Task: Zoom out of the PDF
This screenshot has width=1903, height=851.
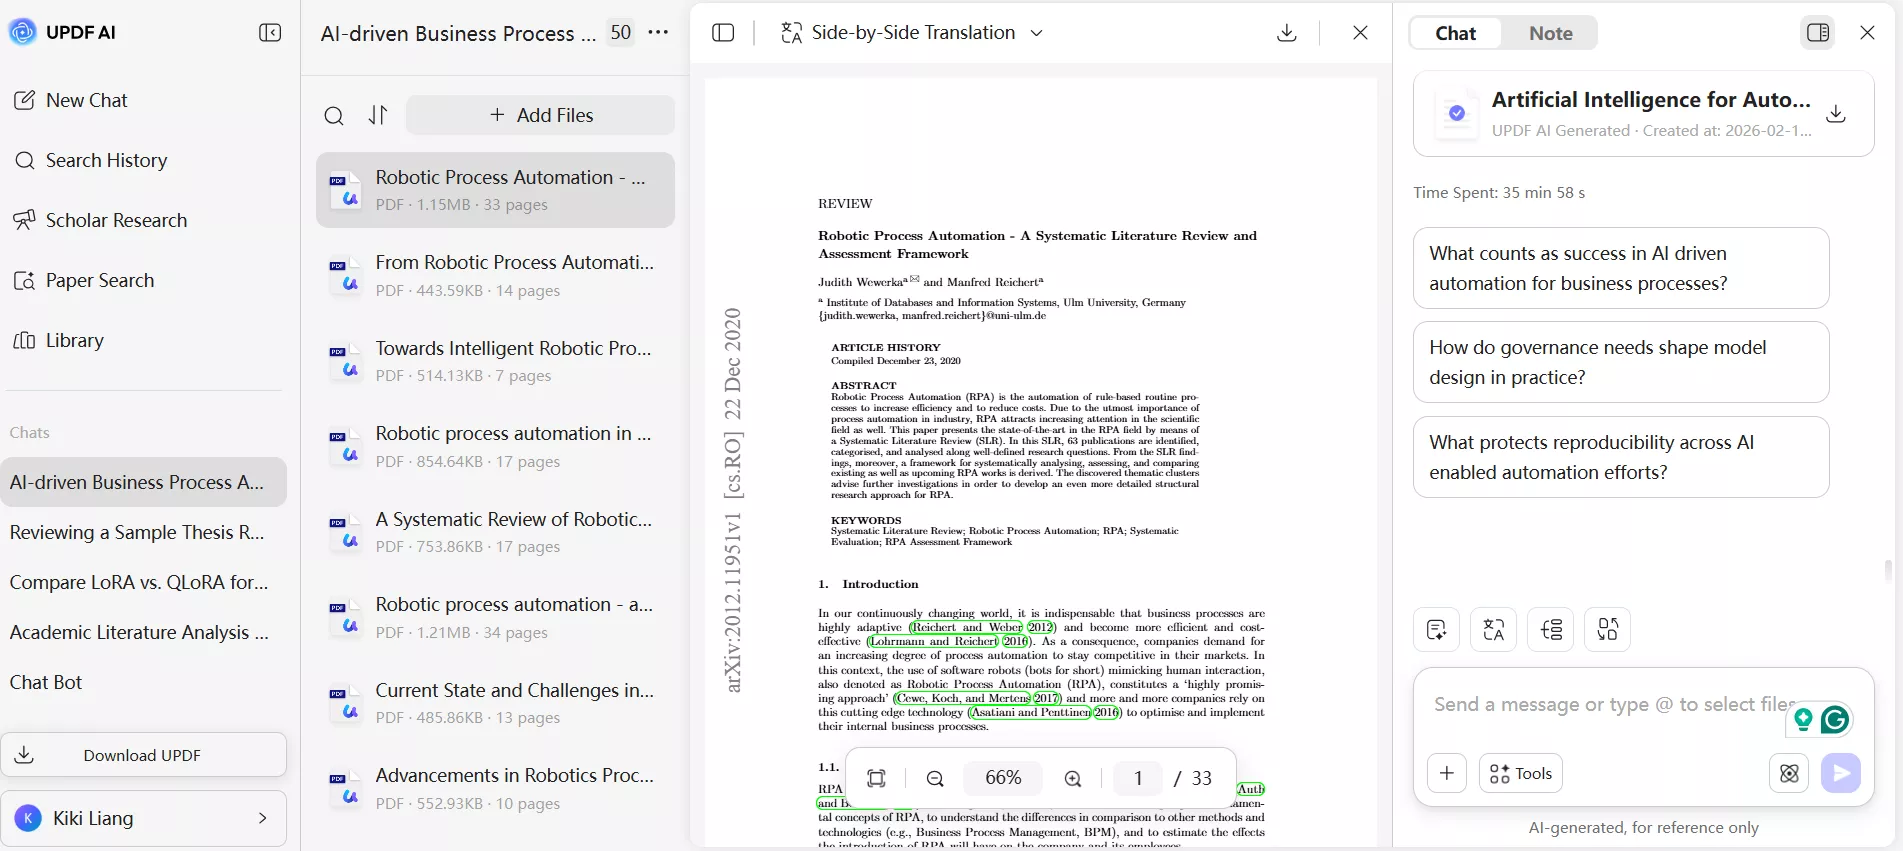Action: point(935,779)
